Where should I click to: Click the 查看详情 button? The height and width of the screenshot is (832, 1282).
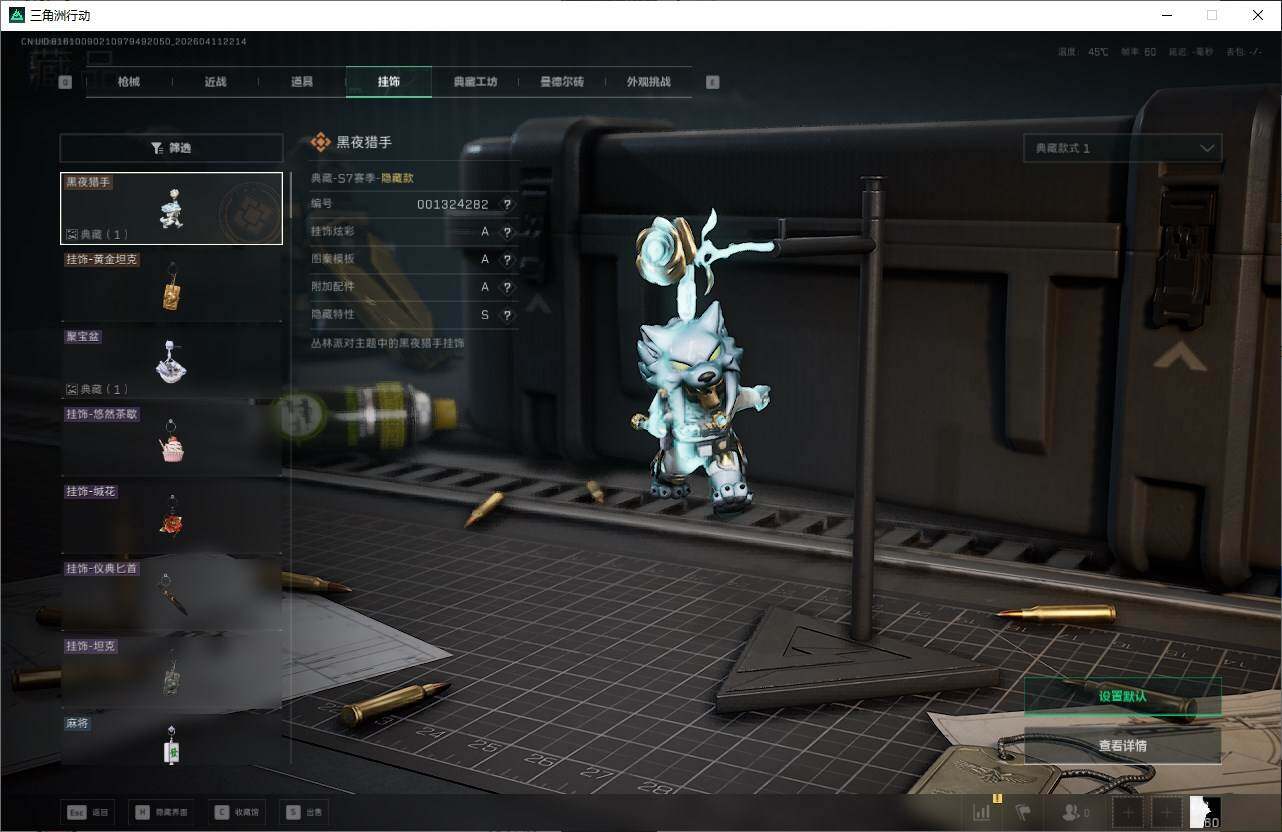(1122, 745)
